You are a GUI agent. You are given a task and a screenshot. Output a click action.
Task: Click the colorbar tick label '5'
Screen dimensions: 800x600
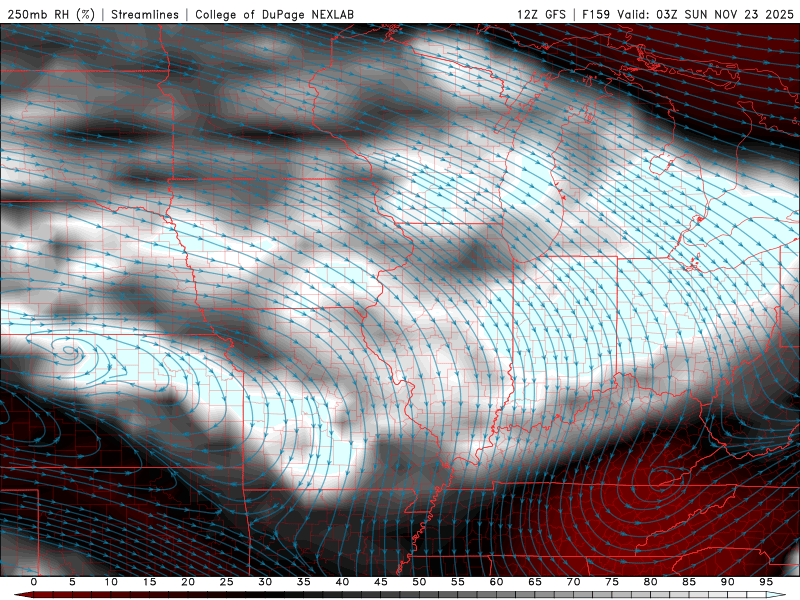click(x=72, y=582)
